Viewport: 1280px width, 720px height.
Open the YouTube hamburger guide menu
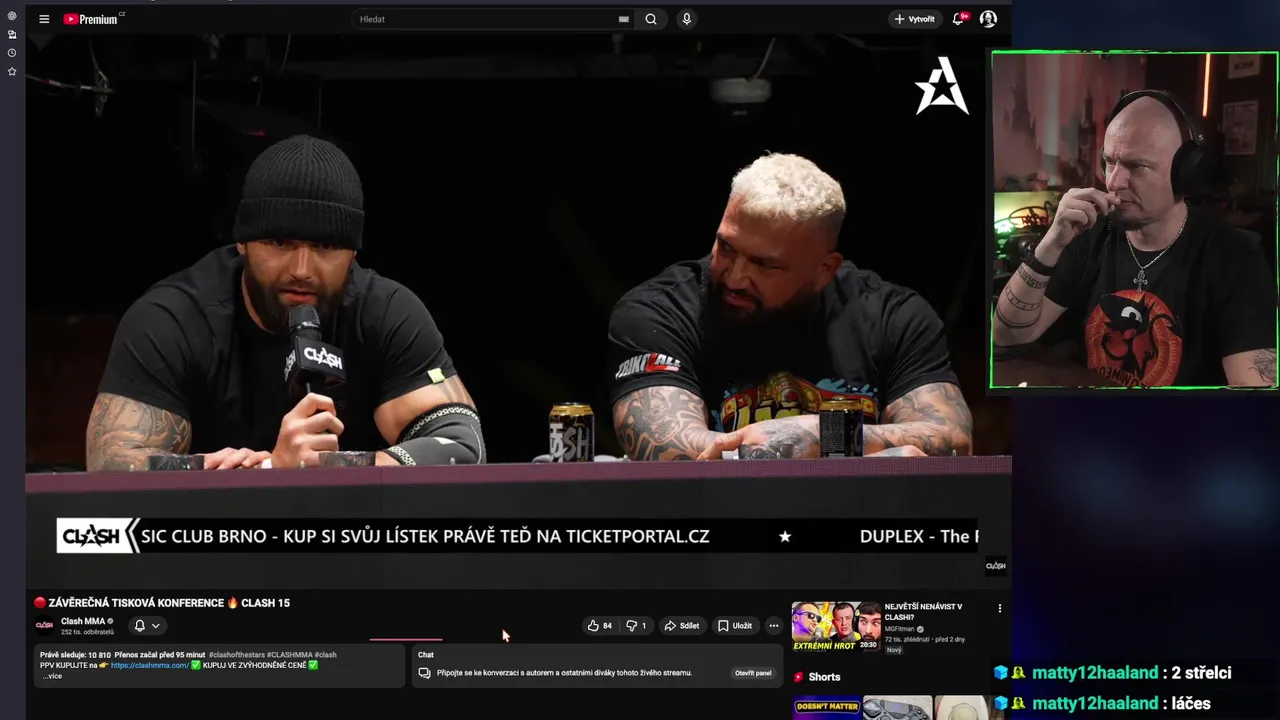tap(44, 19)
